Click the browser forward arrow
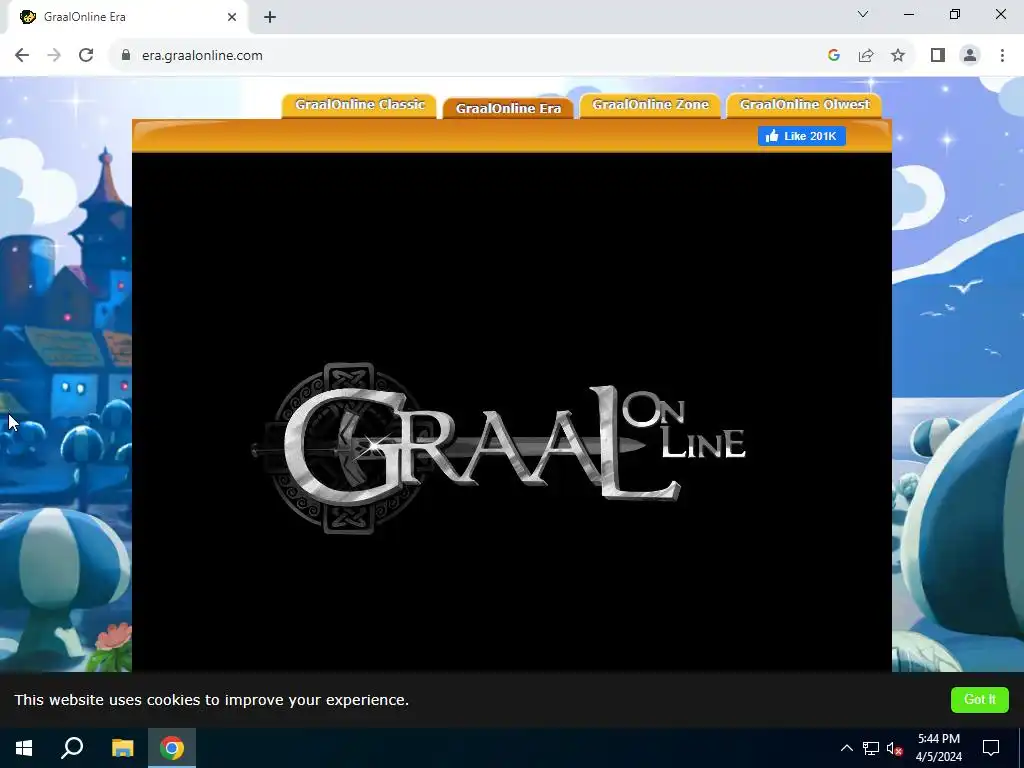1024x768 pixels. point(54,56)
